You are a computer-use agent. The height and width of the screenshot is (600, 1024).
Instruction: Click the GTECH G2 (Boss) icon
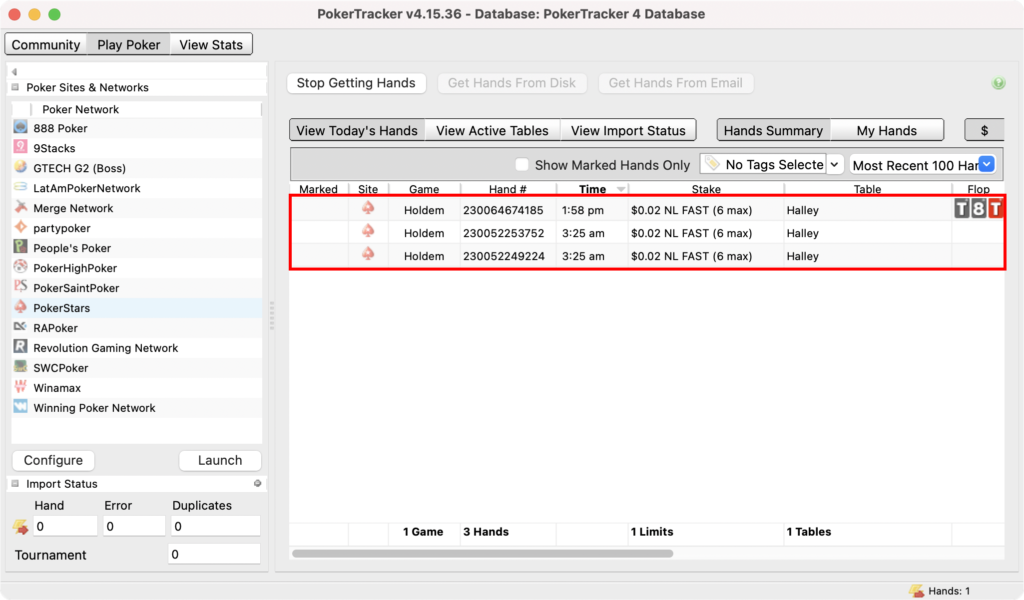(x=20, y=167)
